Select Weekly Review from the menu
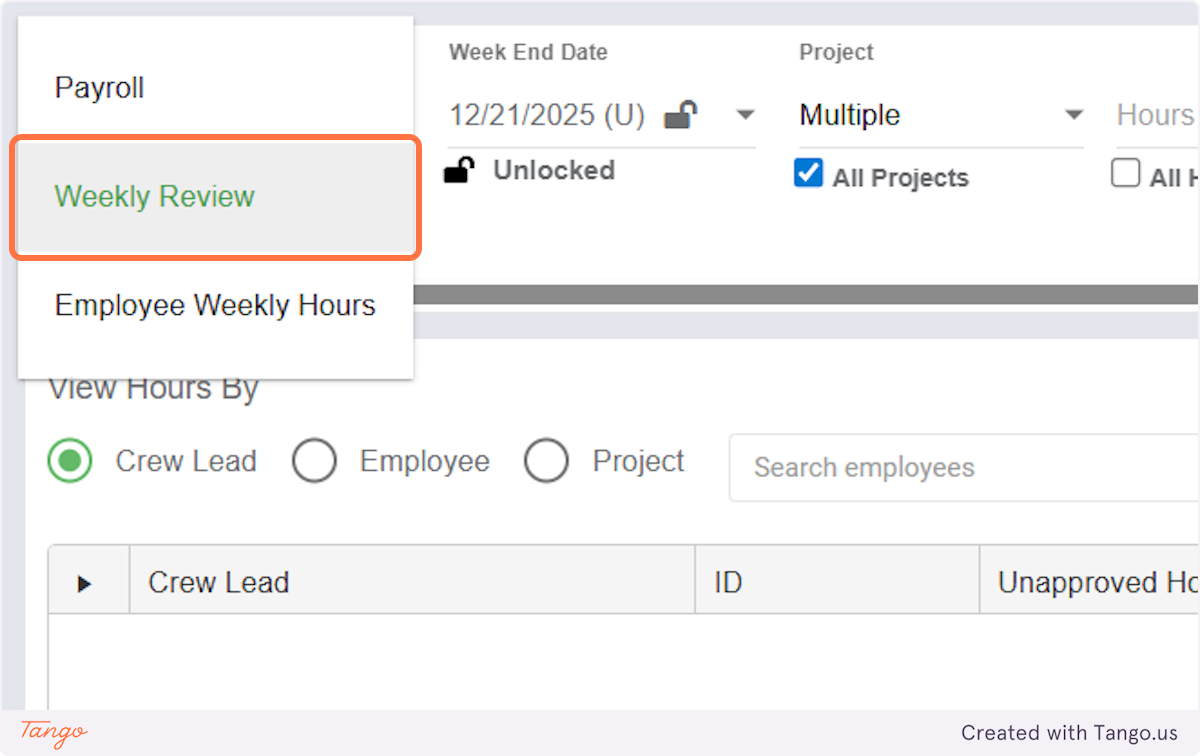Image resolution: width=1200 pixels, height=756 pixels. coord(155,197)
